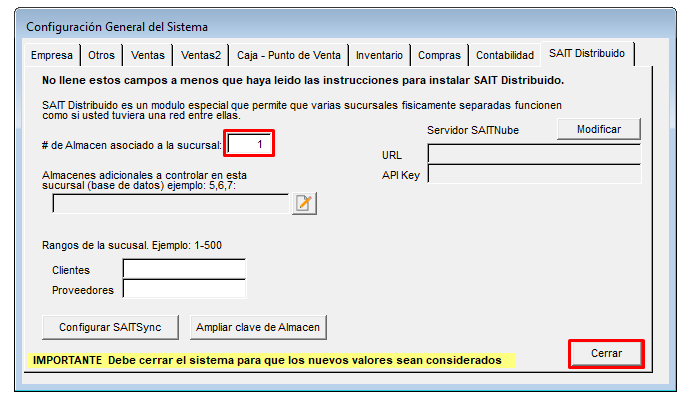Open the Contabilidad tab

click(505, 55)
